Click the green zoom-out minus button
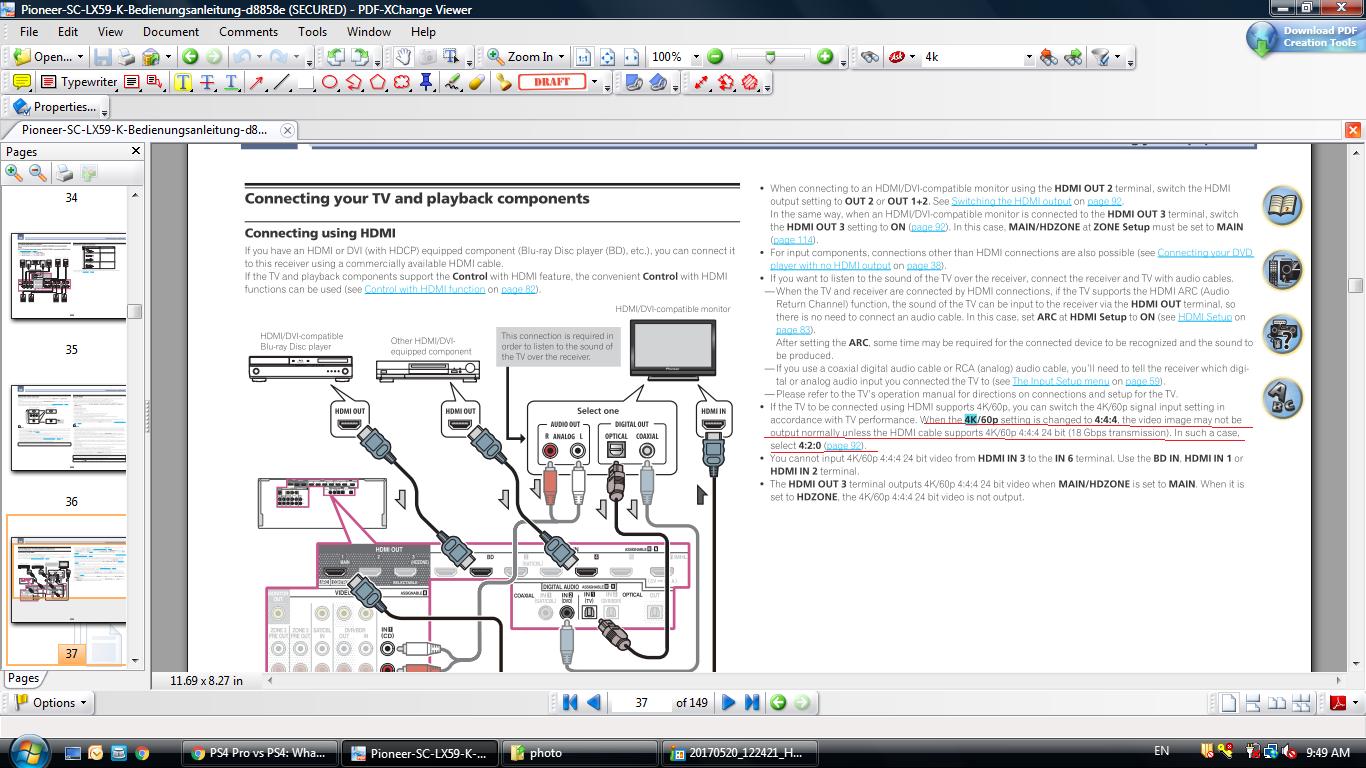Screen dimensions: 1366x768 (x=715, y=57)
